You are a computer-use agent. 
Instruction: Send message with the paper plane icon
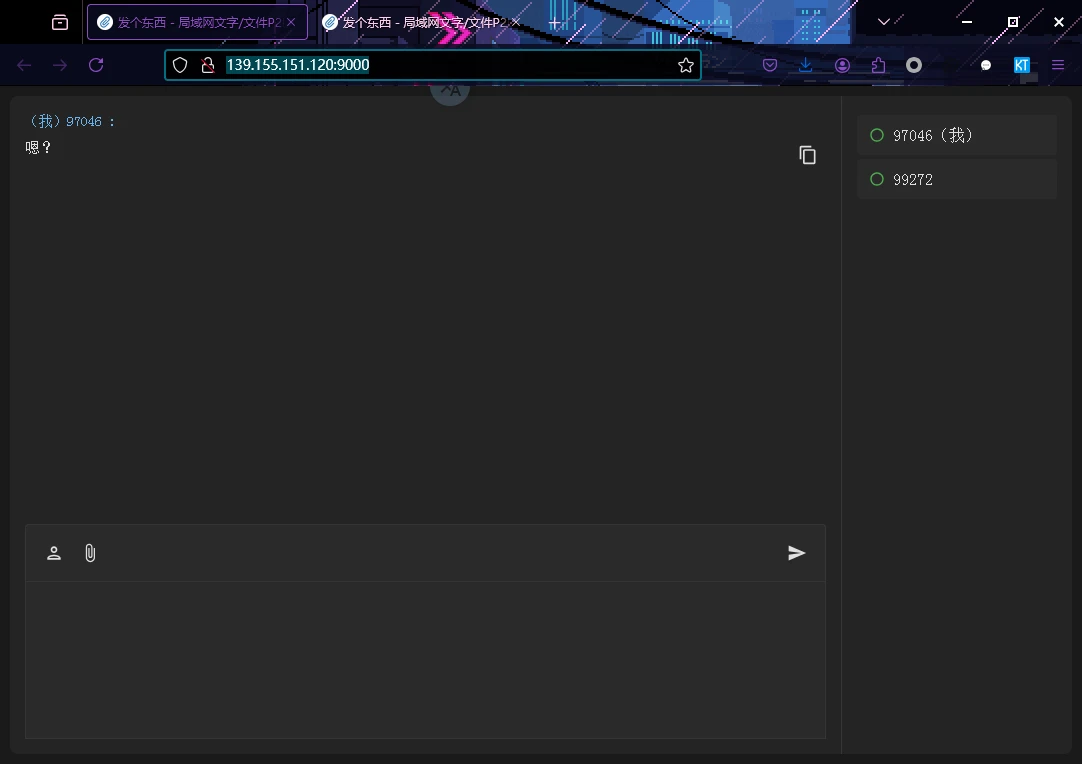[796, 553]
